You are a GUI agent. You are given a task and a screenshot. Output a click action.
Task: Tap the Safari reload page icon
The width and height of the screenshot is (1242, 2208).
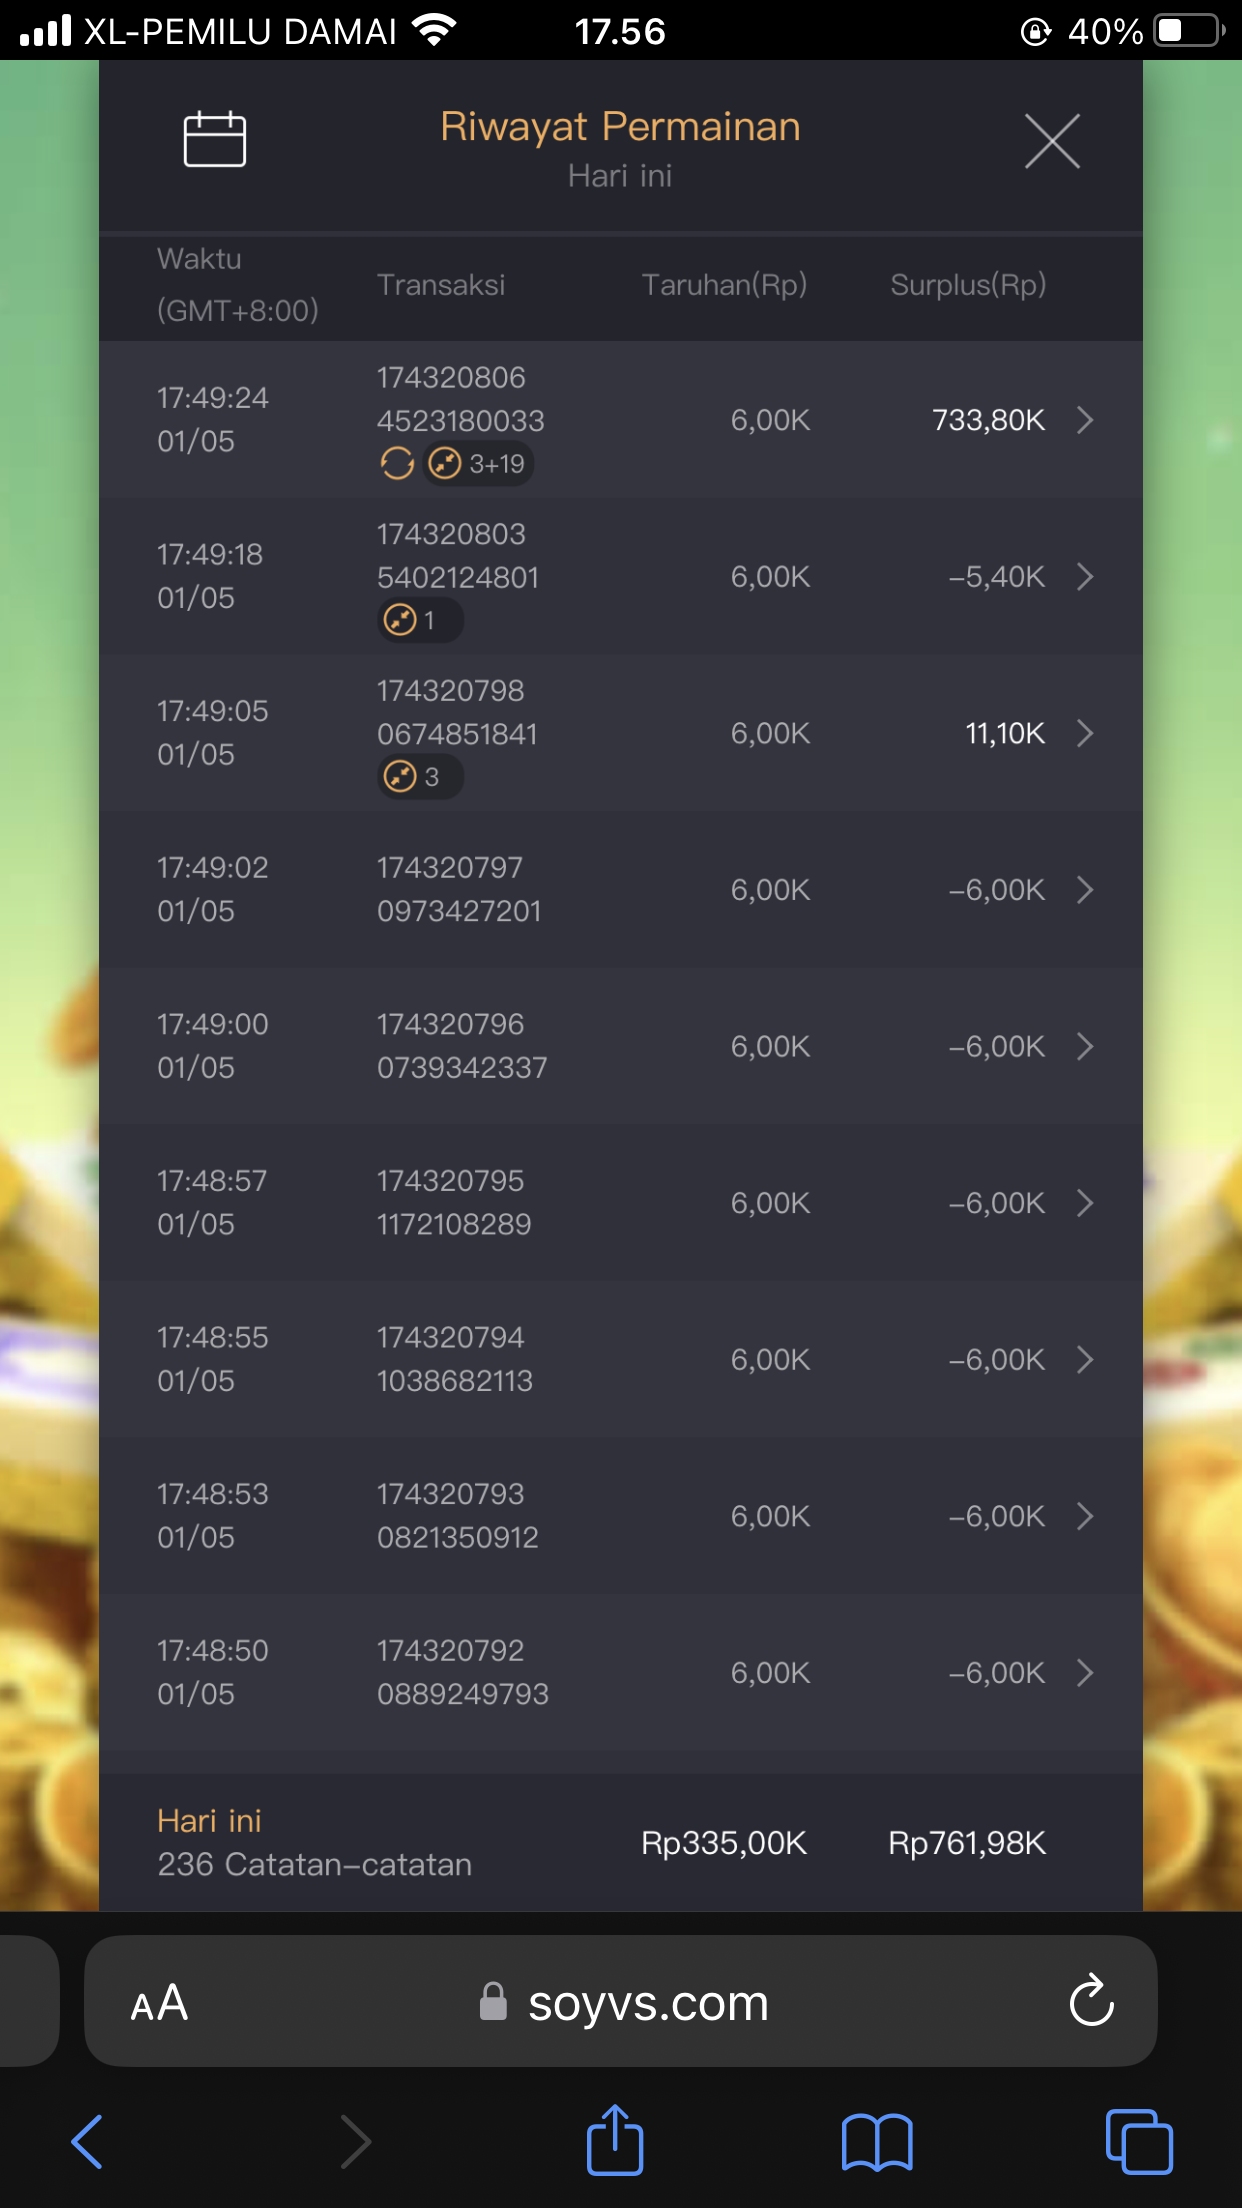pos(1091,2001)
